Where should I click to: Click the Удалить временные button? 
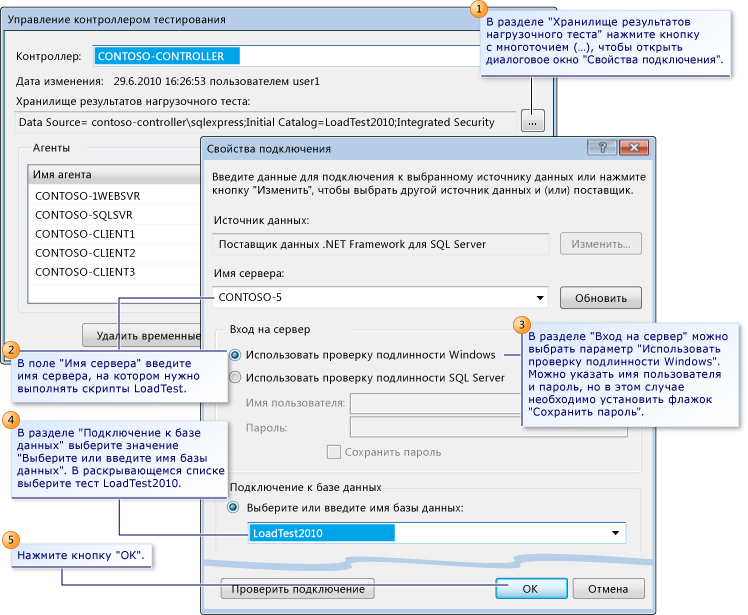pos(142,335)
